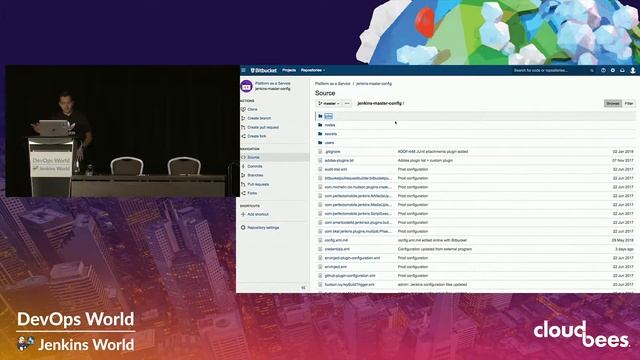
Task: Select the Filter view button
Action: pyautogui.click(x=629, y=104)
